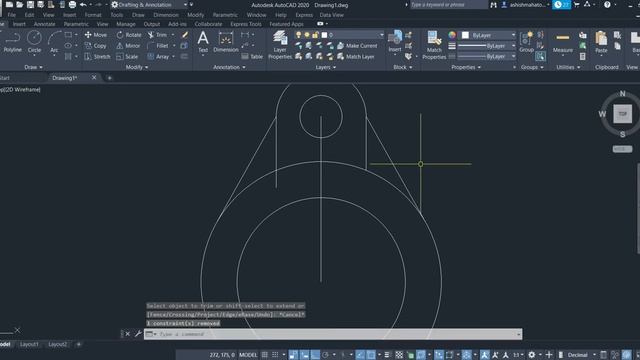Image resolution: width=640 pixels, height=360 pixels.
Task: Open Layer Properties manager
Action: [280, 45]
